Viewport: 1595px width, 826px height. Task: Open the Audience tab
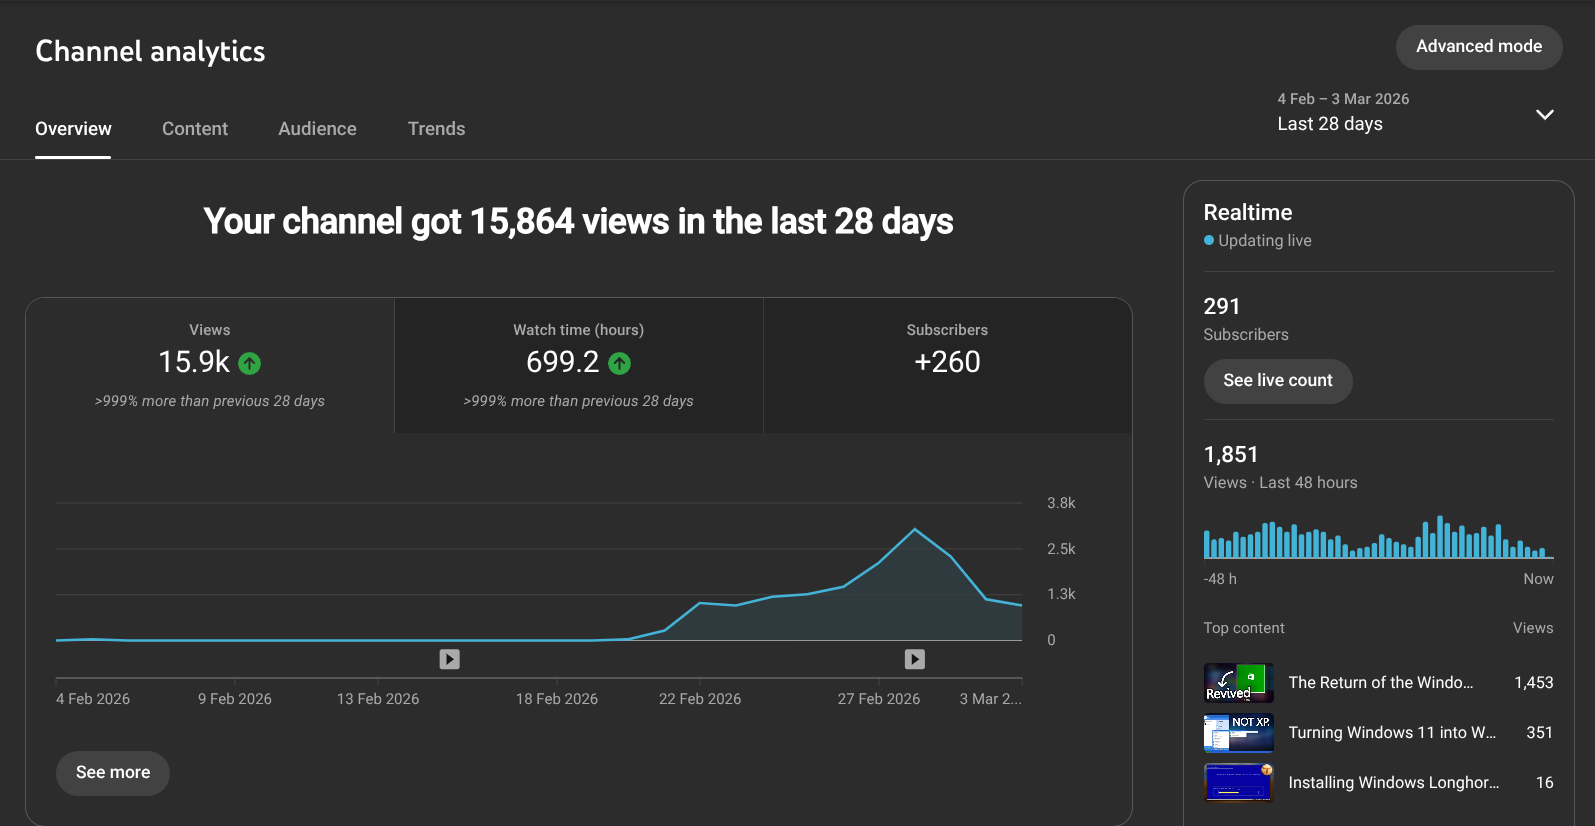pos(317,129)
